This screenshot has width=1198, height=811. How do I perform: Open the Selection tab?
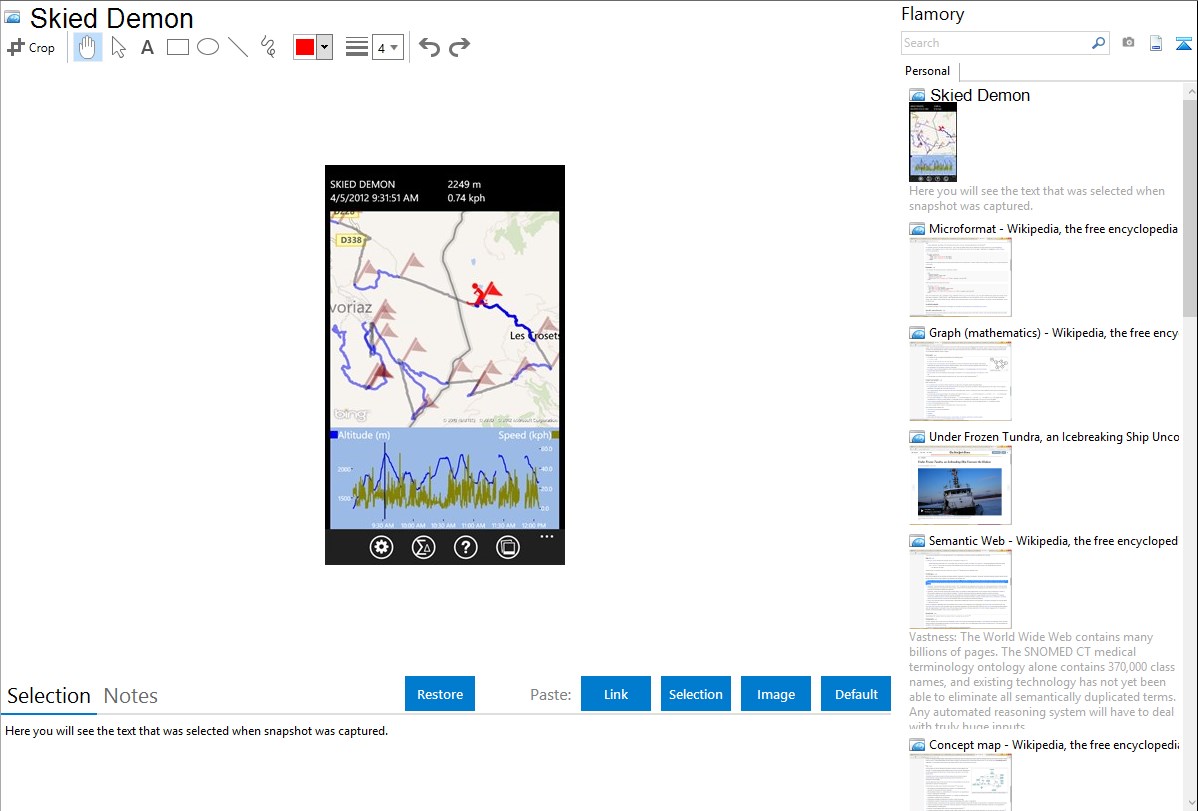click(x=49, y=696)
